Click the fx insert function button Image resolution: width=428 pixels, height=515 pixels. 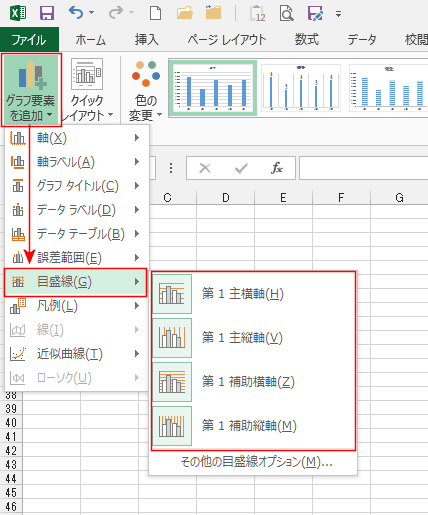click(277, 168)
